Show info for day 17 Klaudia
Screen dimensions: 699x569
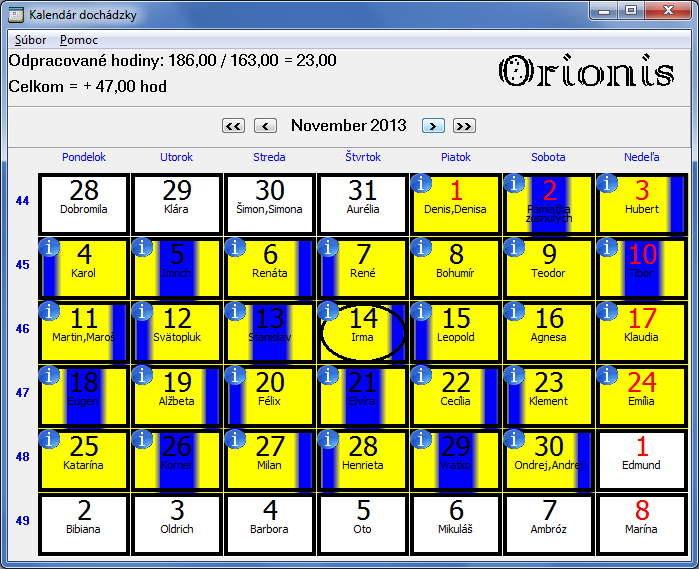607,311
